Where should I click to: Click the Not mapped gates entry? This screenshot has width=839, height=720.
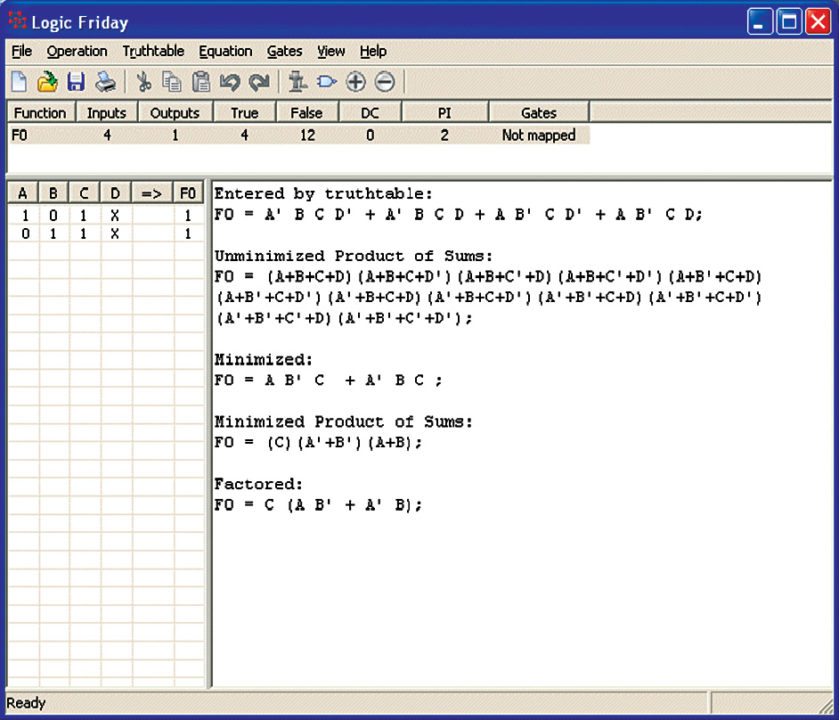[540, 134]
